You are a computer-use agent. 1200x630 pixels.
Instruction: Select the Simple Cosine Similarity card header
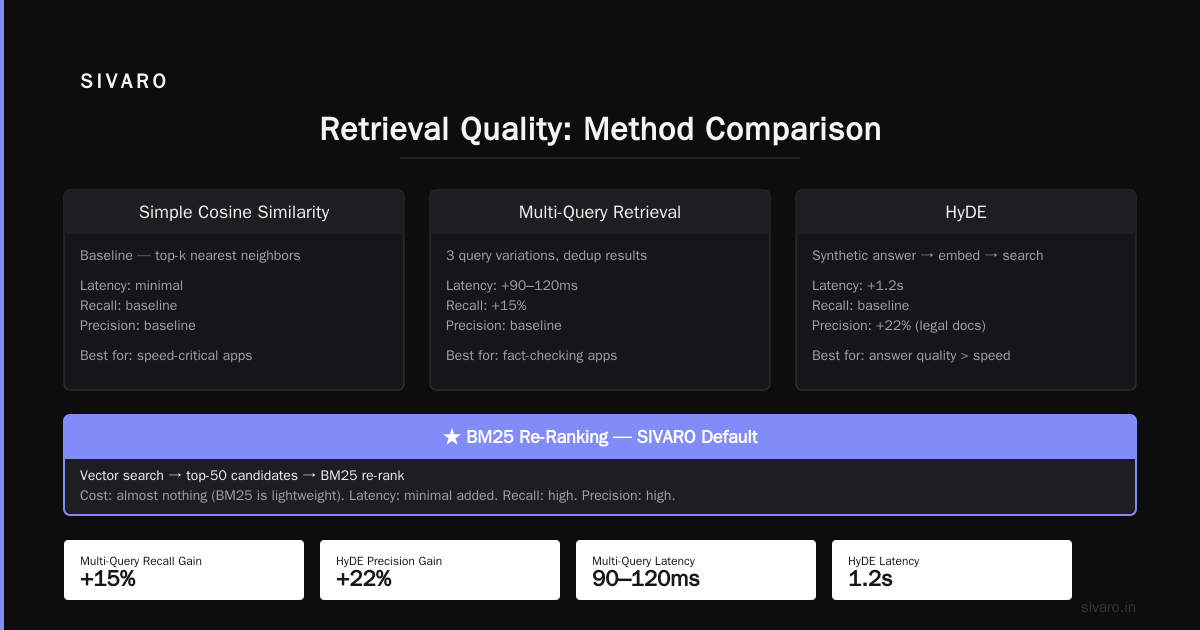click(x=234, y=212)
